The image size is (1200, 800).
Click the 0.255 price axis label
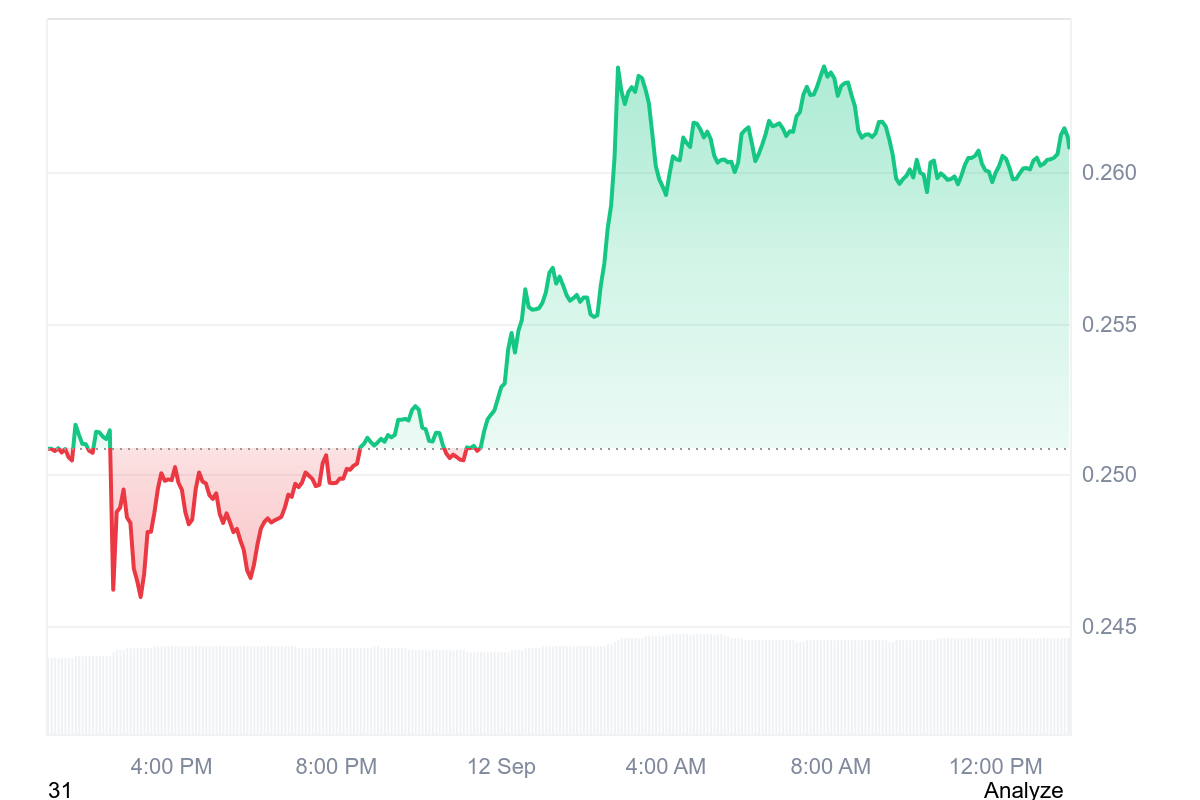pos(1109,325)
